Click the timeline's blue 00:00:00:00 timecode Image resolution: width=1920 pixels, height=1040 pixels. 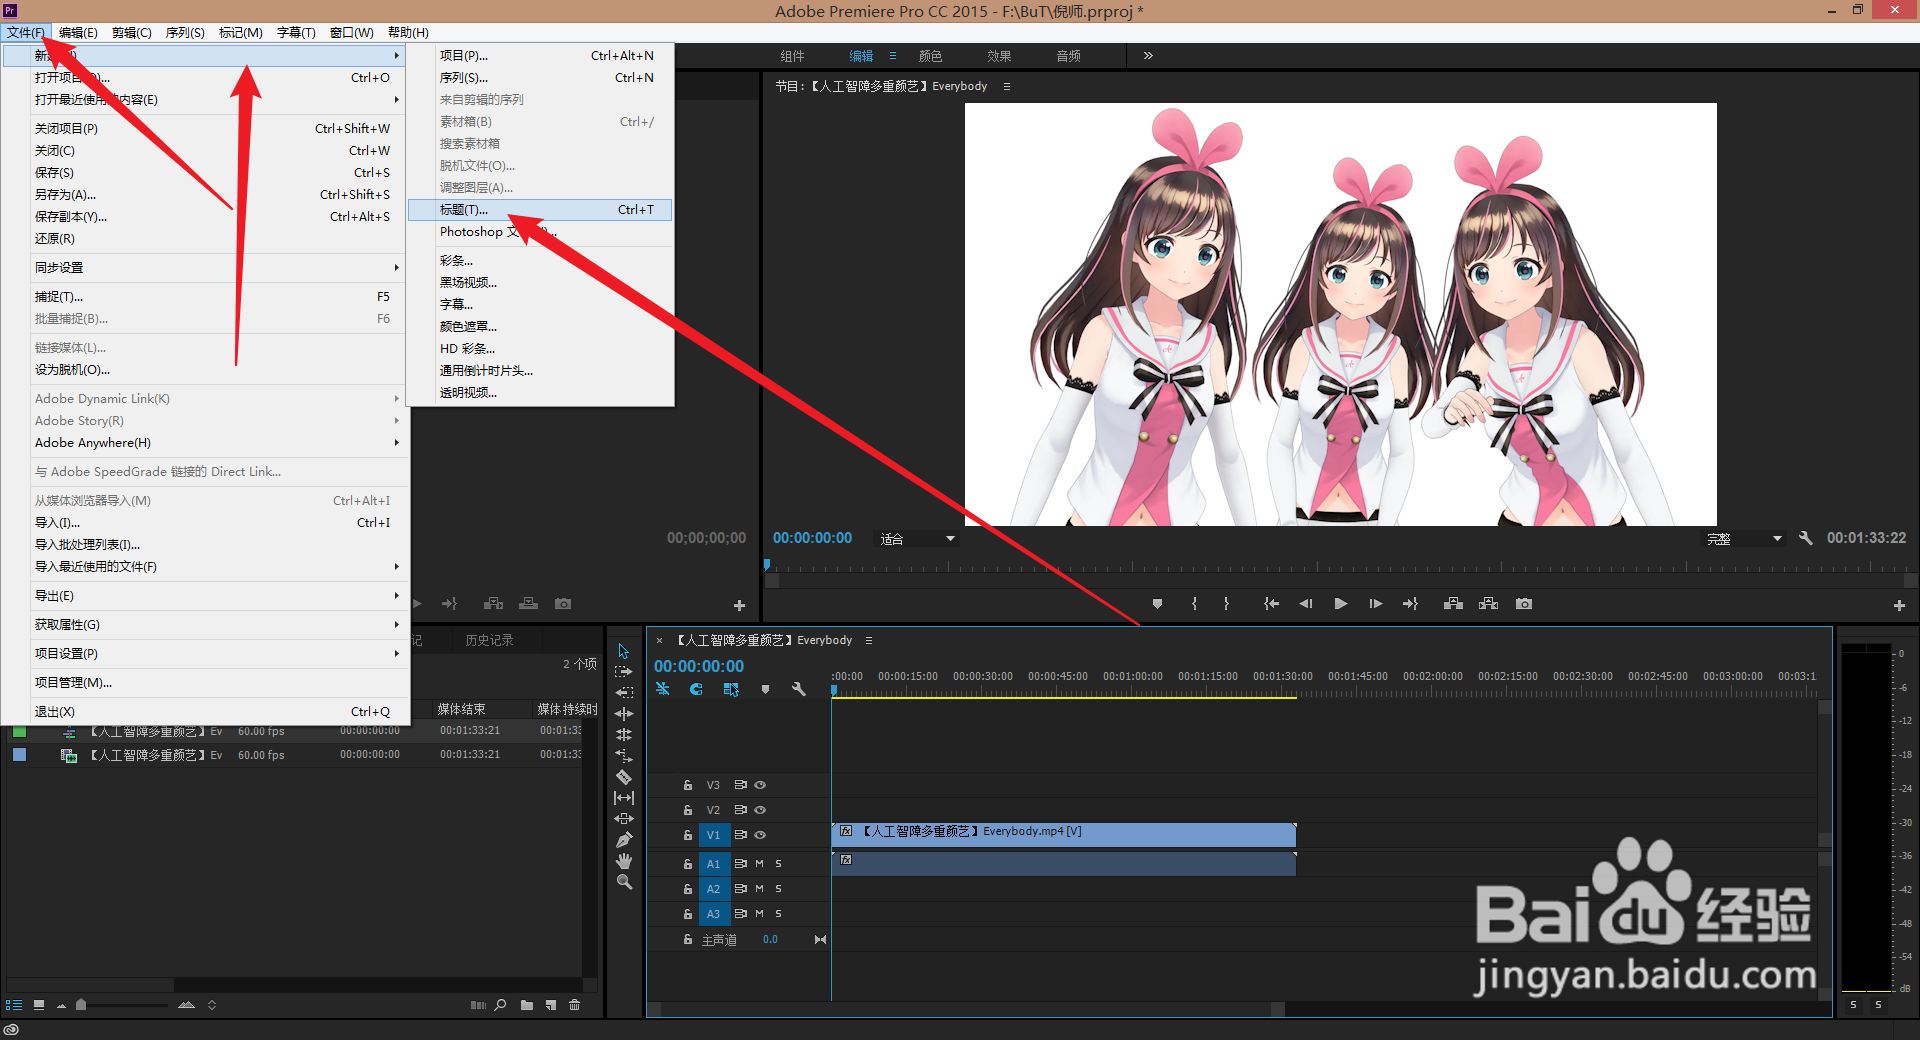(x=699, y=667)
